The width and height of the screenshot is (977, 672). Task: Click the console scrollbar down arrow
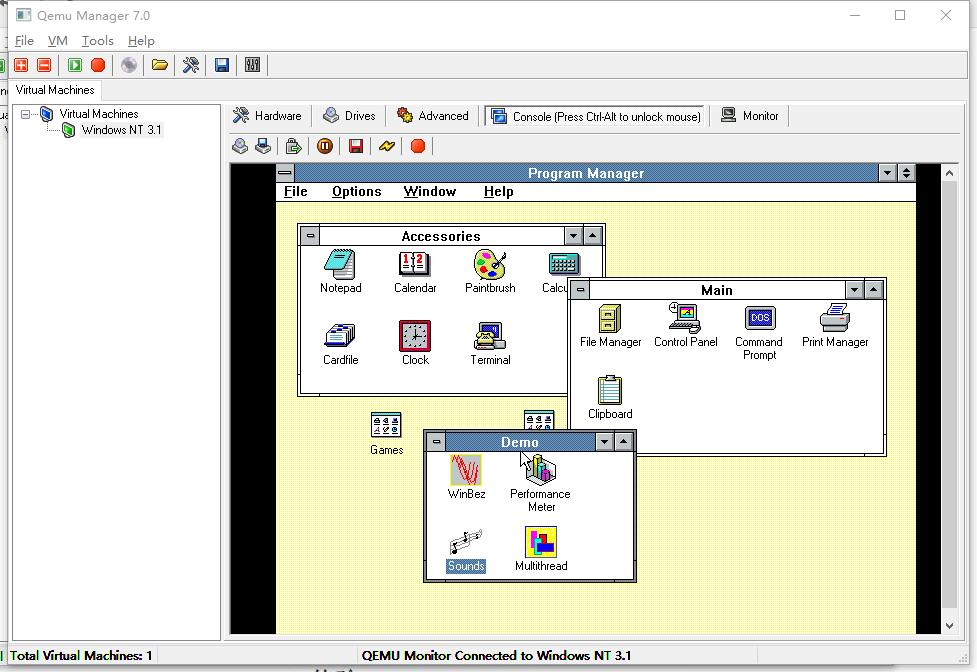[x=949, y=626]
